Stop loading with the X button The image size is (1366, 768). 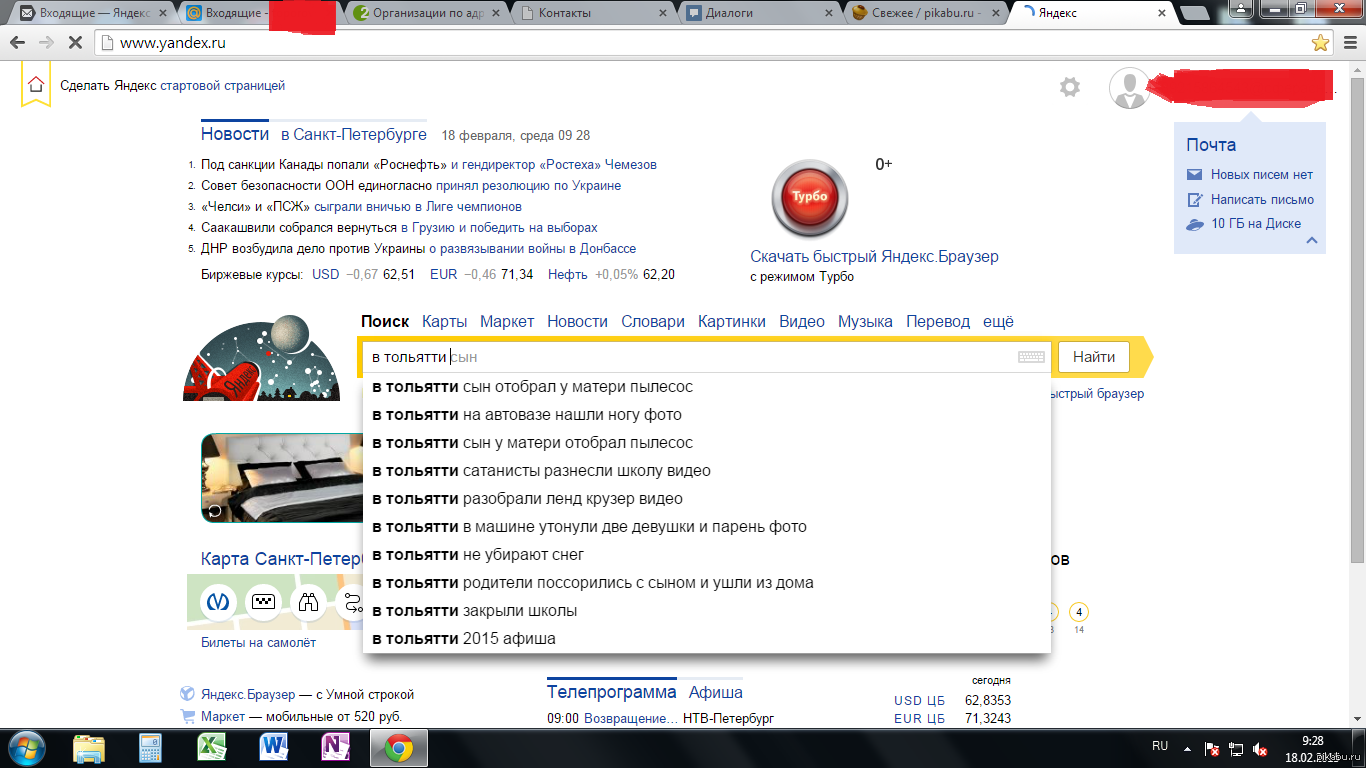coord(77,43)
